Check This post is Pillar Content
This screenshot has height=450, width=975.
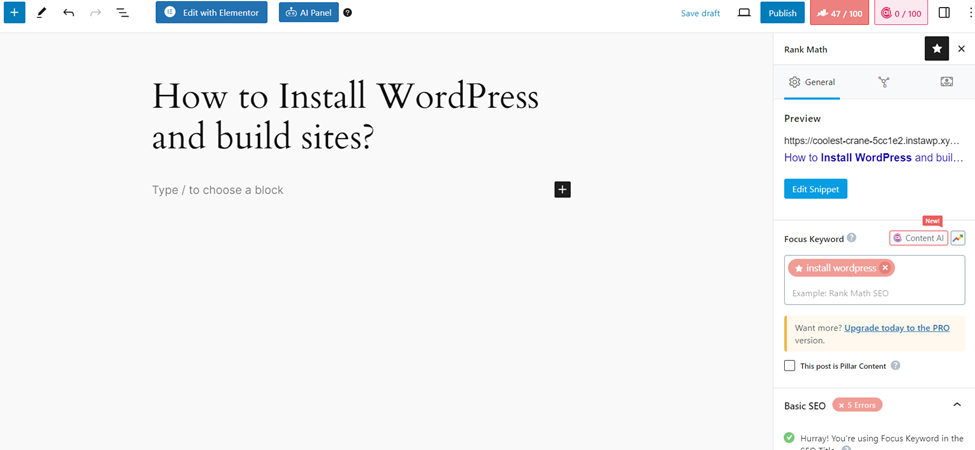click(x=790, y=365)
